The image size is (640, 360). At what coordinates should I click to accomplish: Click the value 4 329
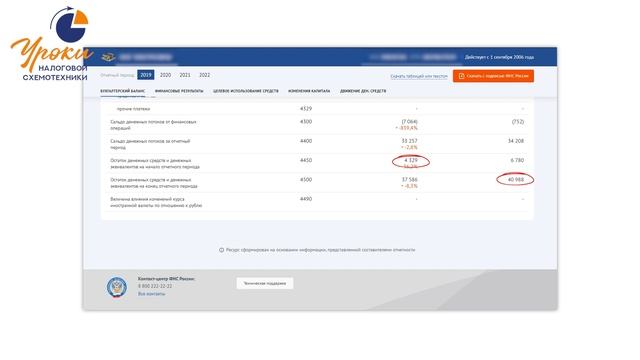coord(411,160)
